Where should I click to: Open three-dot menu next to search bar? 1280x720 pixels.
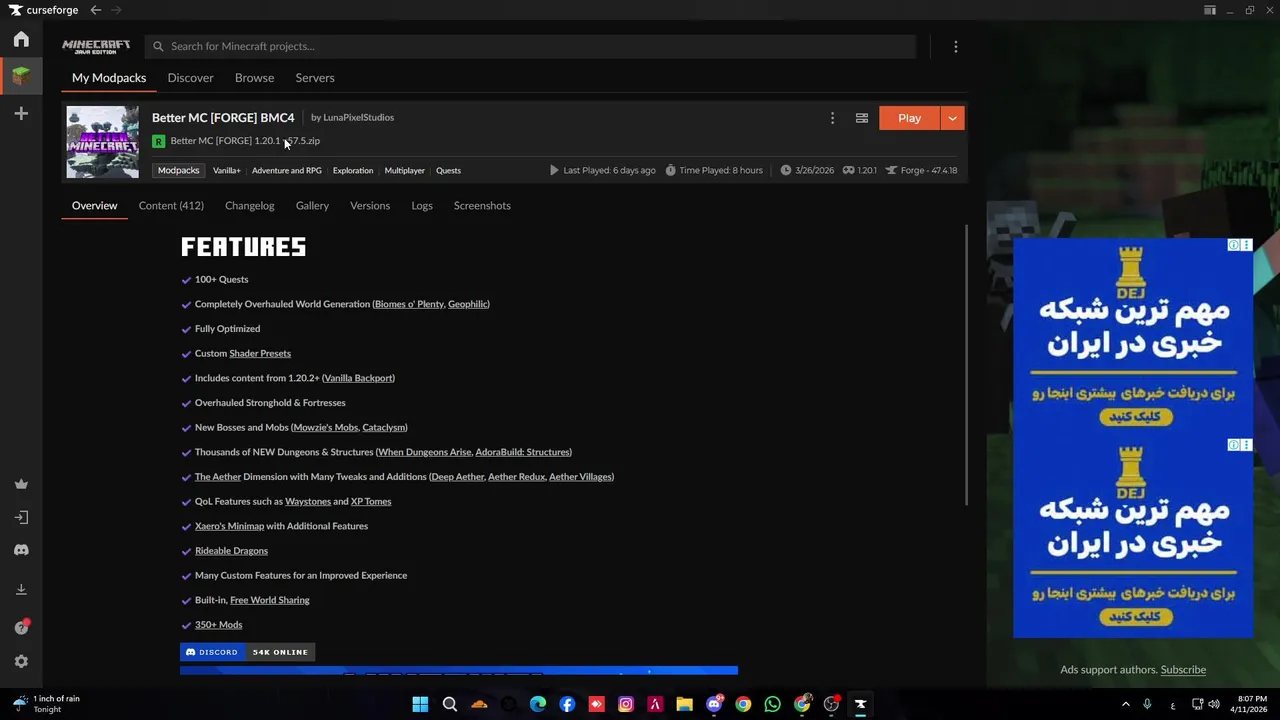coord(955,47)
